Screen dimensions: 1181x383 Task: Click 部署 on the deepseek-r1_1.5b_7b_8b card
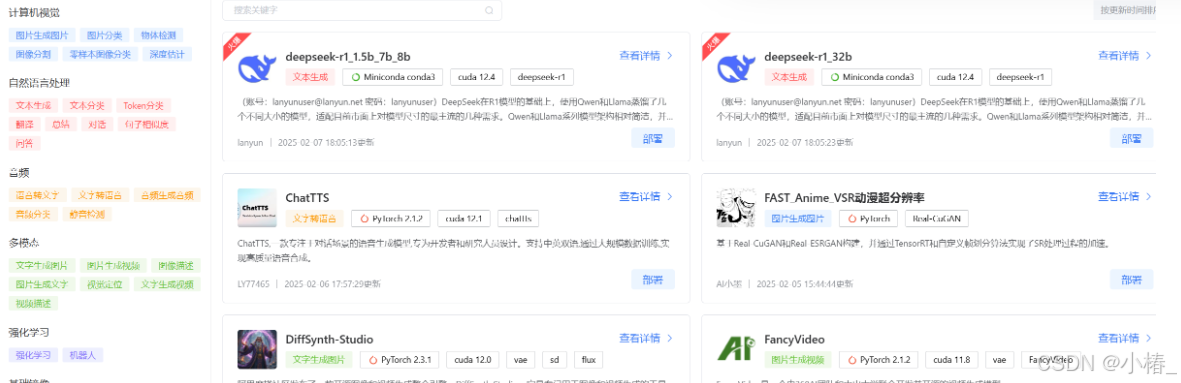[653, 138]
